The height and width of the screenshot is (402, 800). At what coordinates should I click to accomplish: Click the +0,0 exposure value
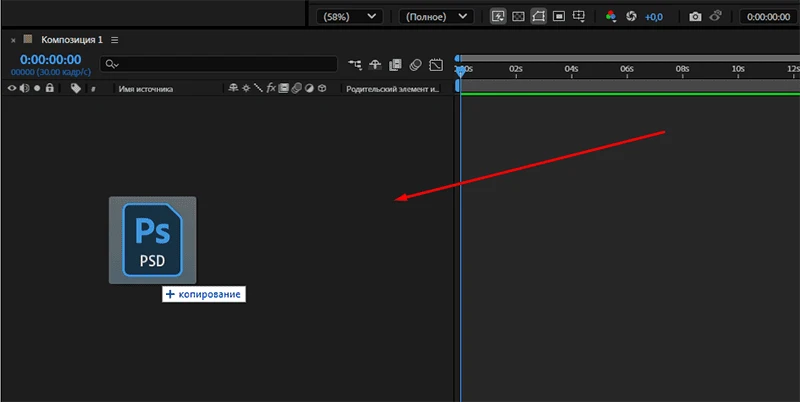pos(654,17)
